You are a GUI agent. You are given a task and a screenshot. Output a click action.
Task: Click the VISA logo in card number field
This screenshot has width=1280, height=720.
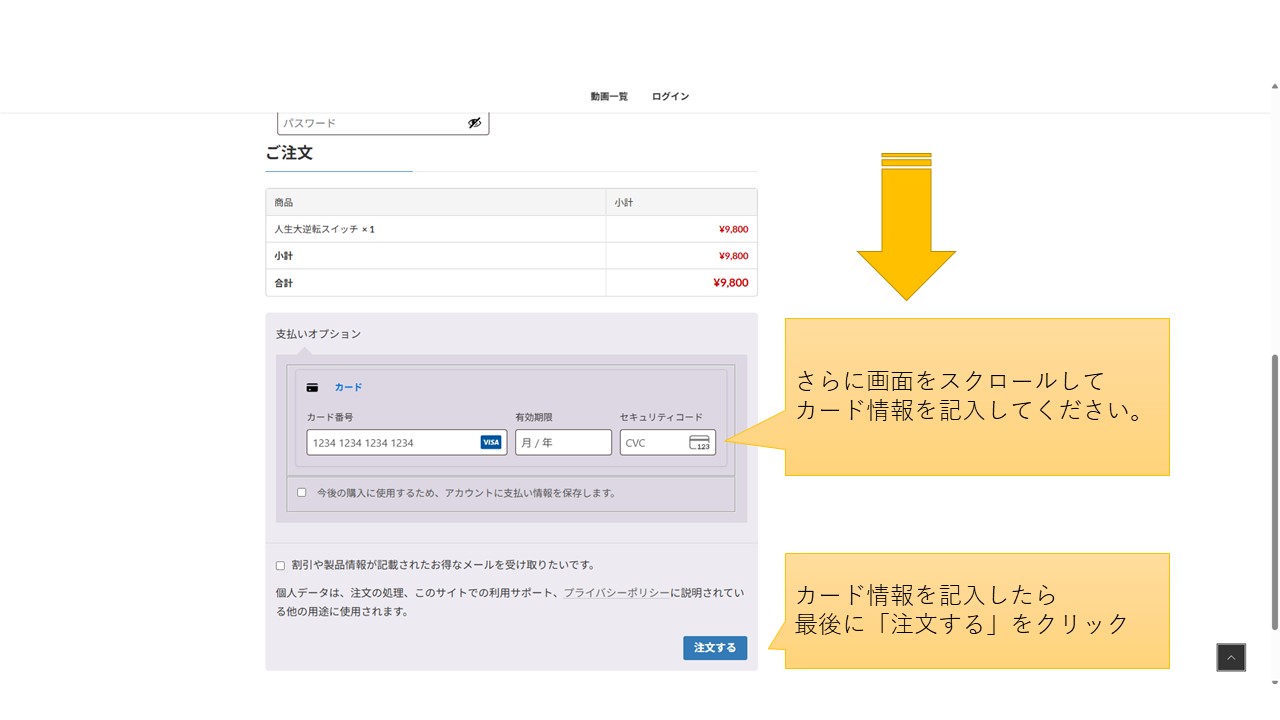pos(491,442)
